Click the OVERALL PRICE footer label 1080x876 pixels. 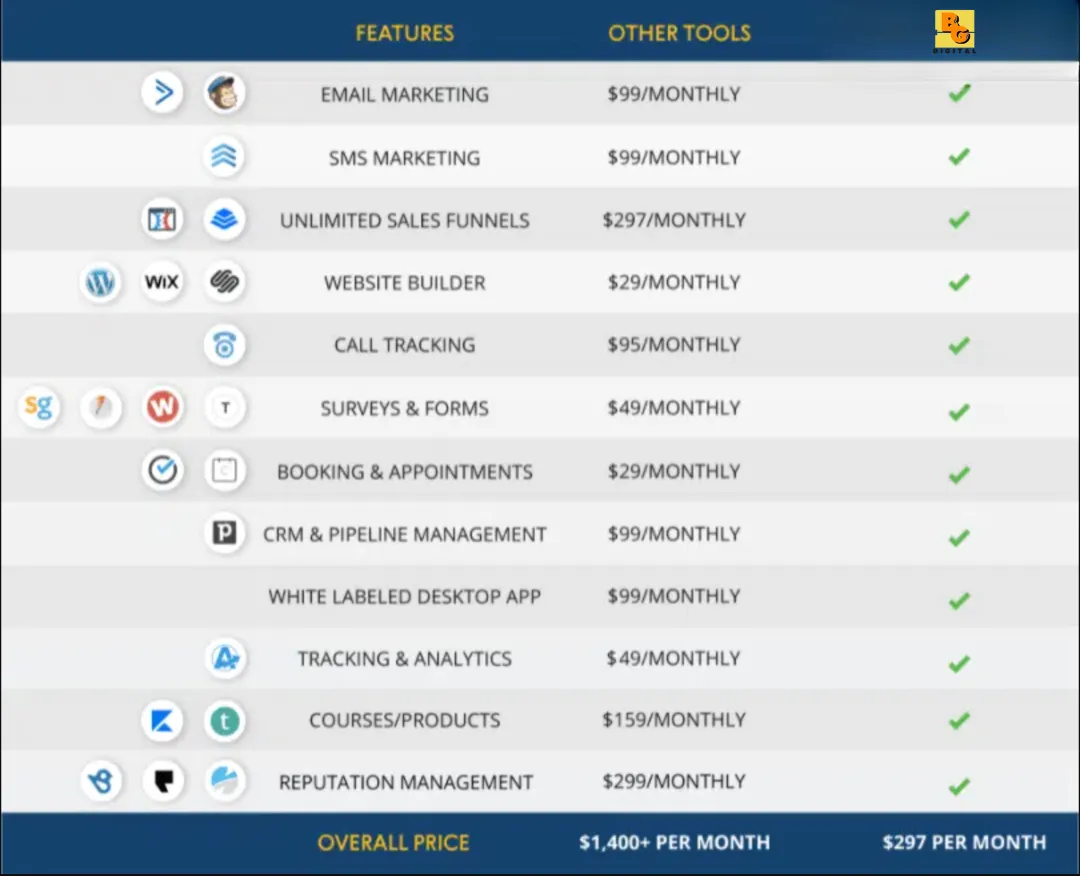point(393,842)
